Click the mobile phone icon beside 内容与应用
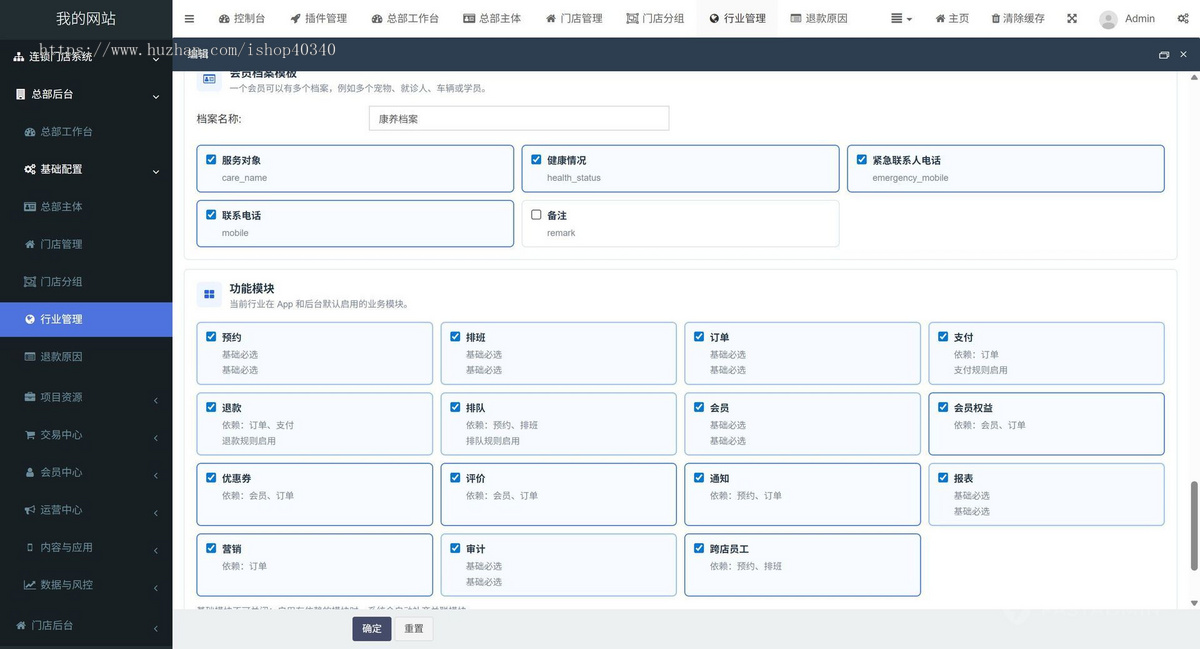This screenshot has width=1200, height=649. tap(30, 547)
